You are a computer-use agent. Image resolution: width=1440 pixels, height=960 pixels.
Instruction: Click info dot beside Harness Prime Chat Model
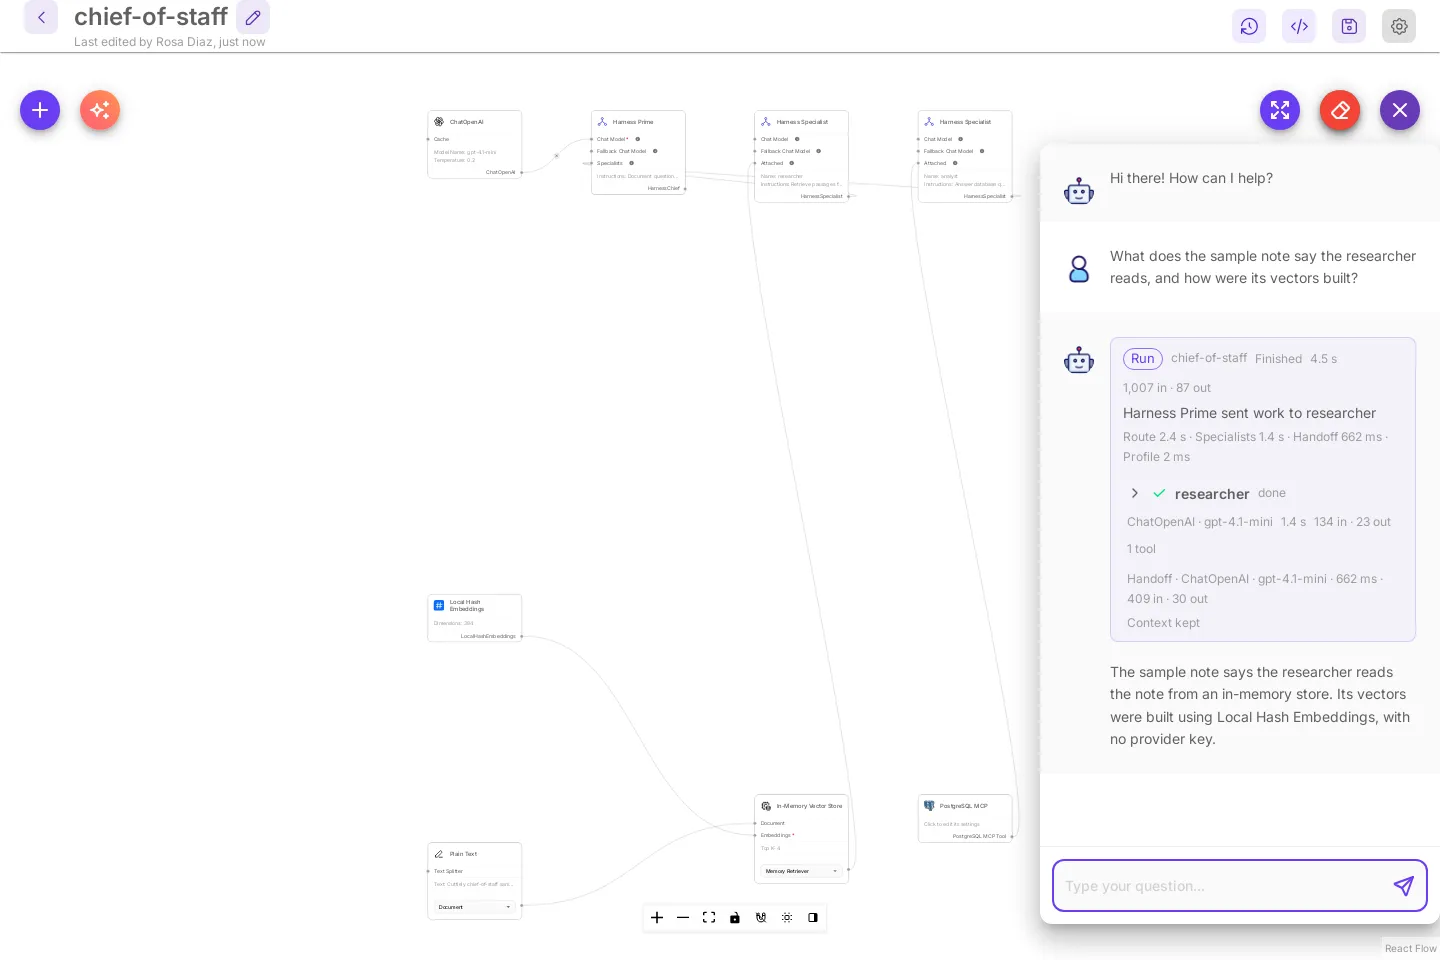[637, 139]
